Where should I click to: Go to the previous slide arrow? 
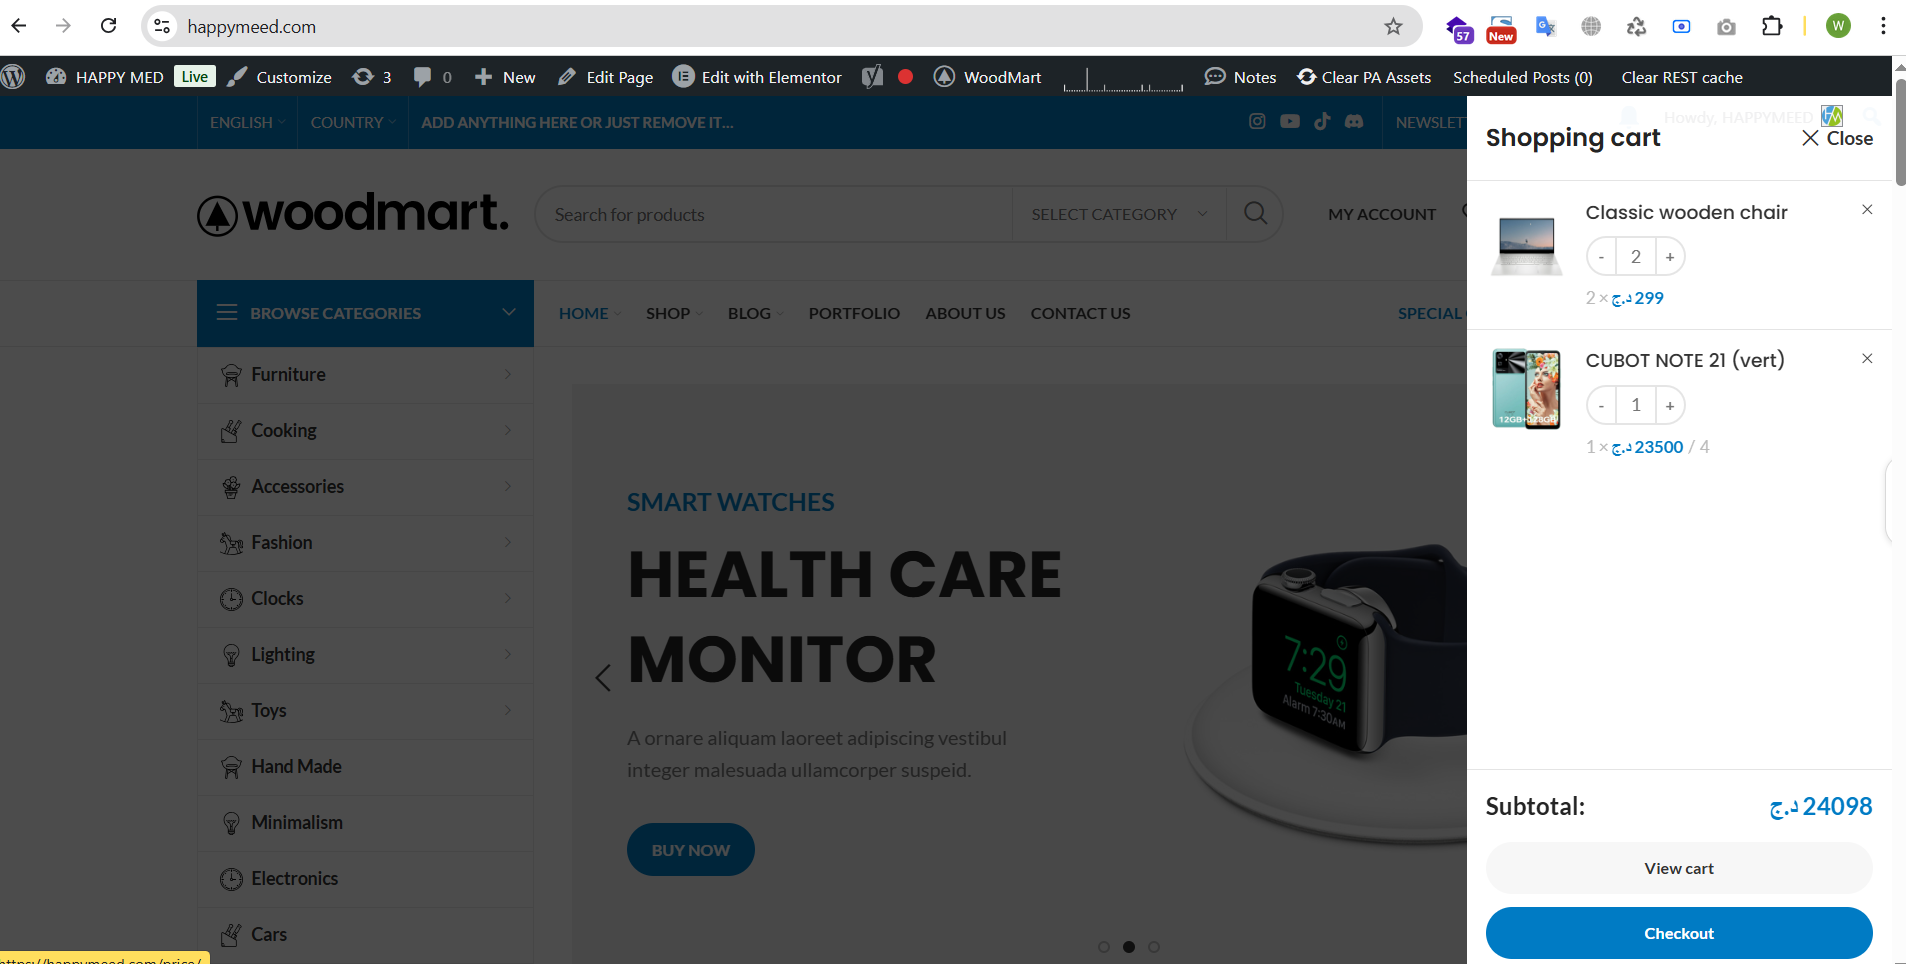[603, 678]
